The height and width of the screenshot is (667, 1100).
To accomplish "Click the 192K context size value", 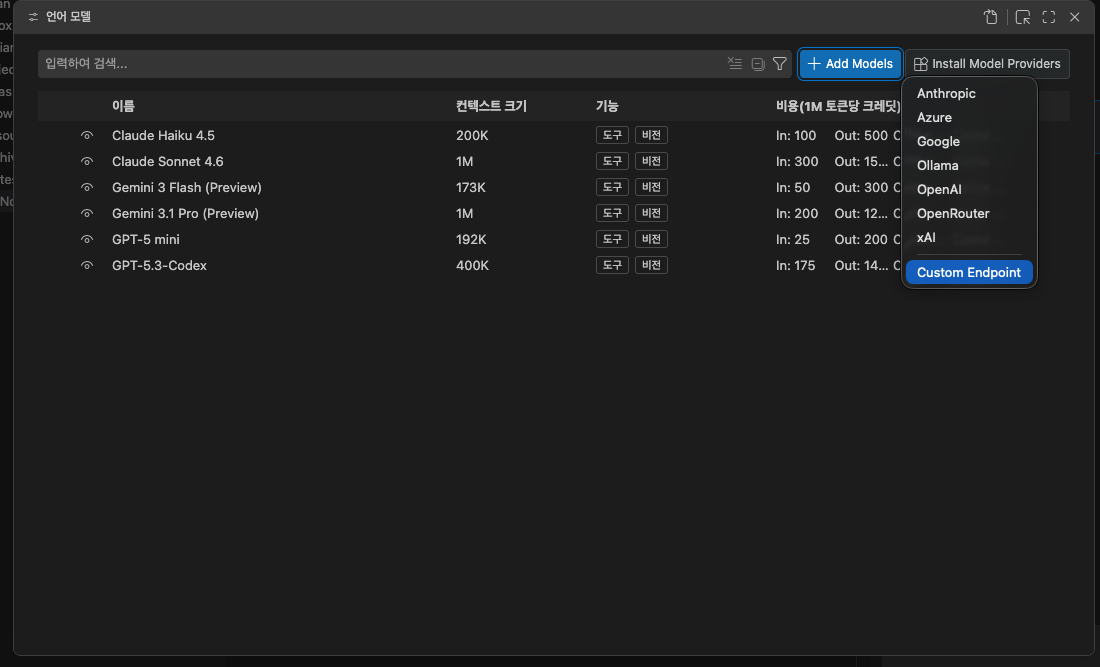I will pos(471,239).
